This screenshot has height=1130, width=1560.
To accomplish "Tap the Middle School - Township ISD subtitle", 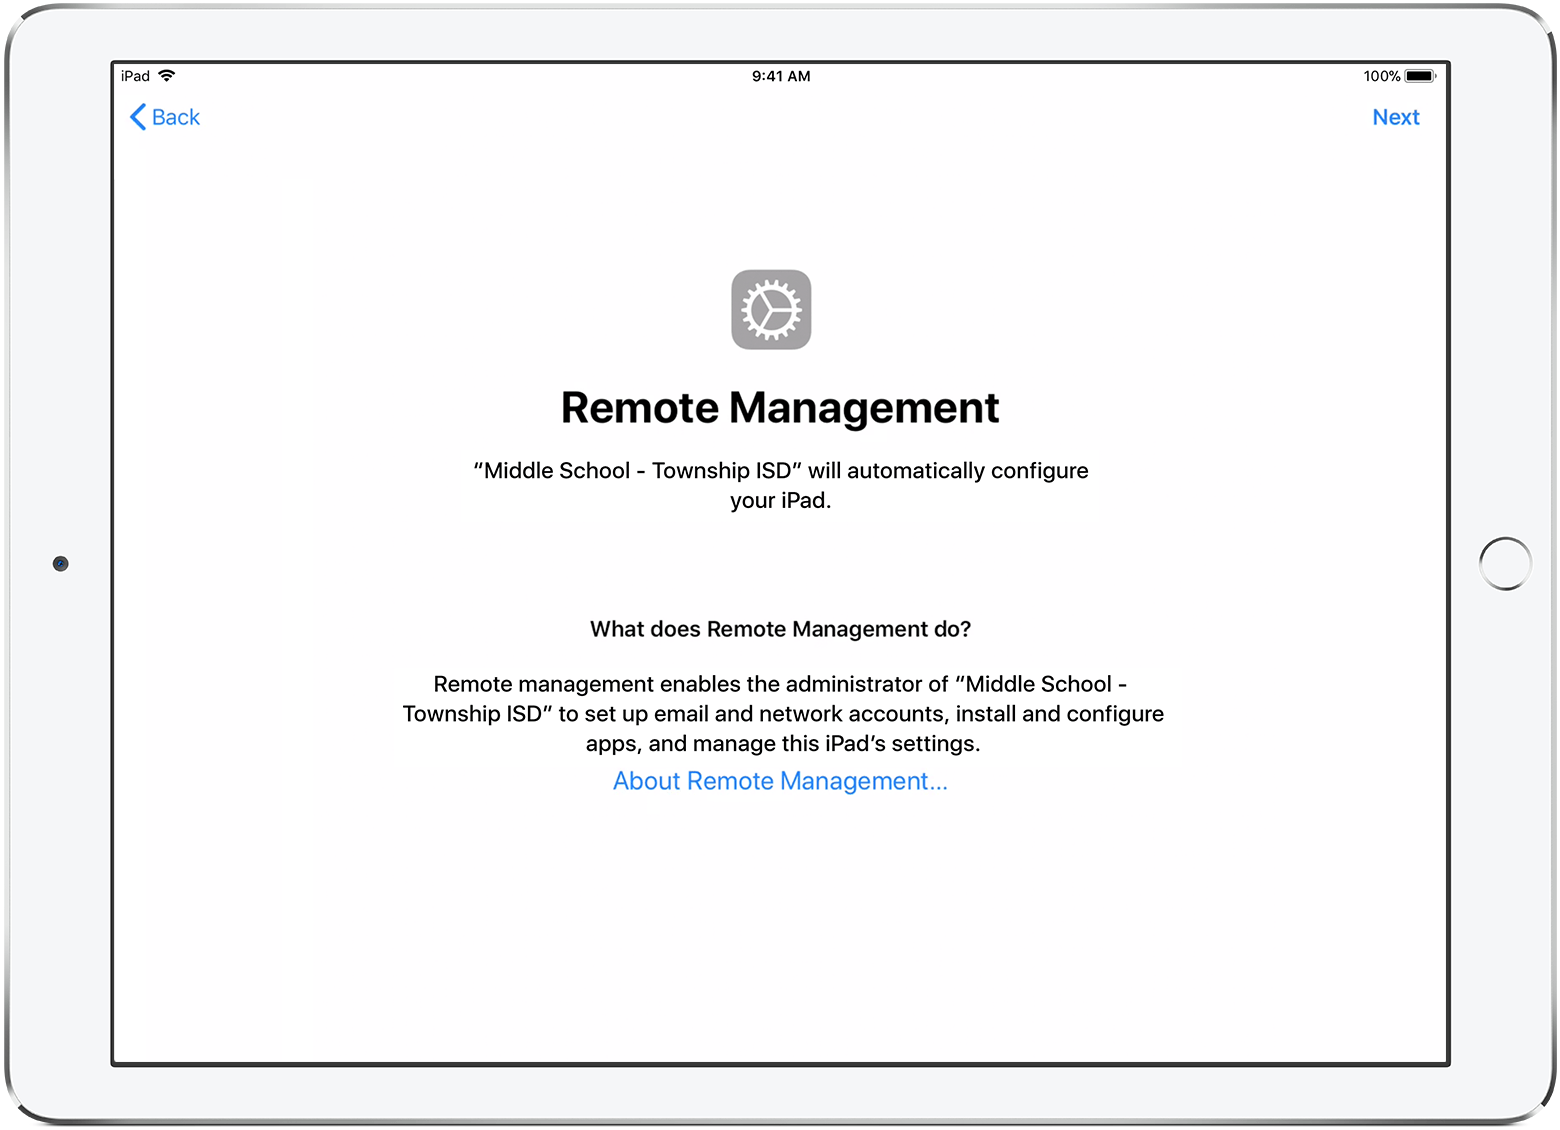I will click(x=780, y=485).
